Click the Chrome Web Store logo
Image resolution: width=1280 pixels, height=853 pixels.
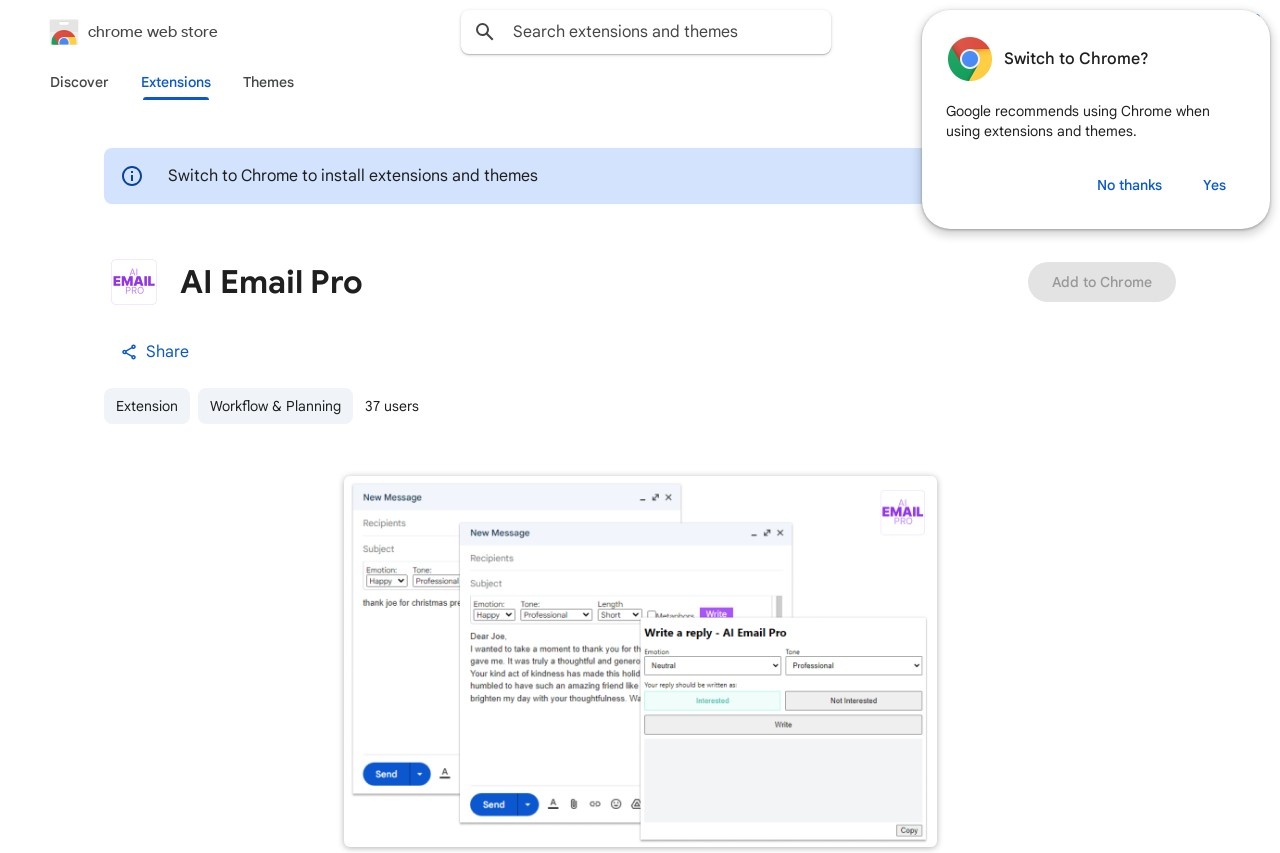point(63,32)
